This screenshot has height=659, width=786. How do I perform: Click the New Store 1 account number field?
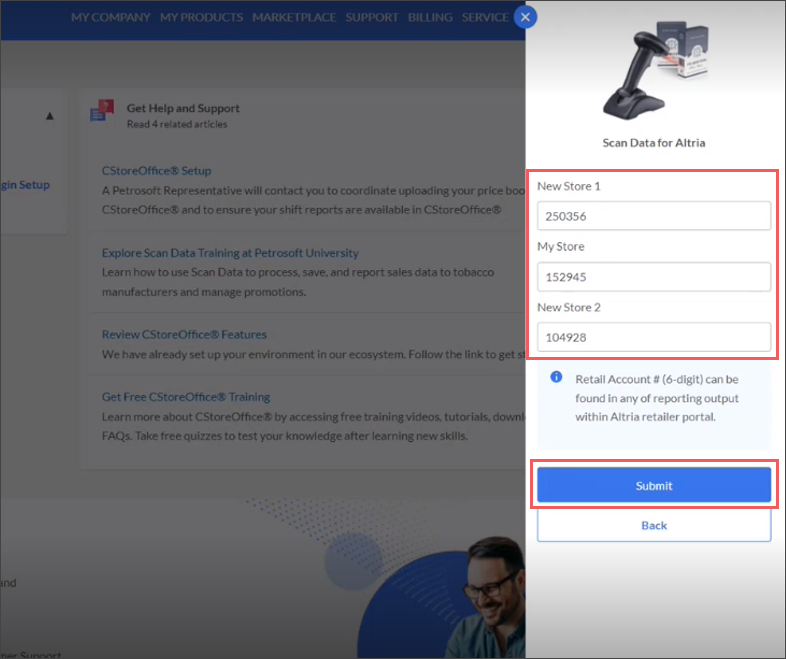653,216
